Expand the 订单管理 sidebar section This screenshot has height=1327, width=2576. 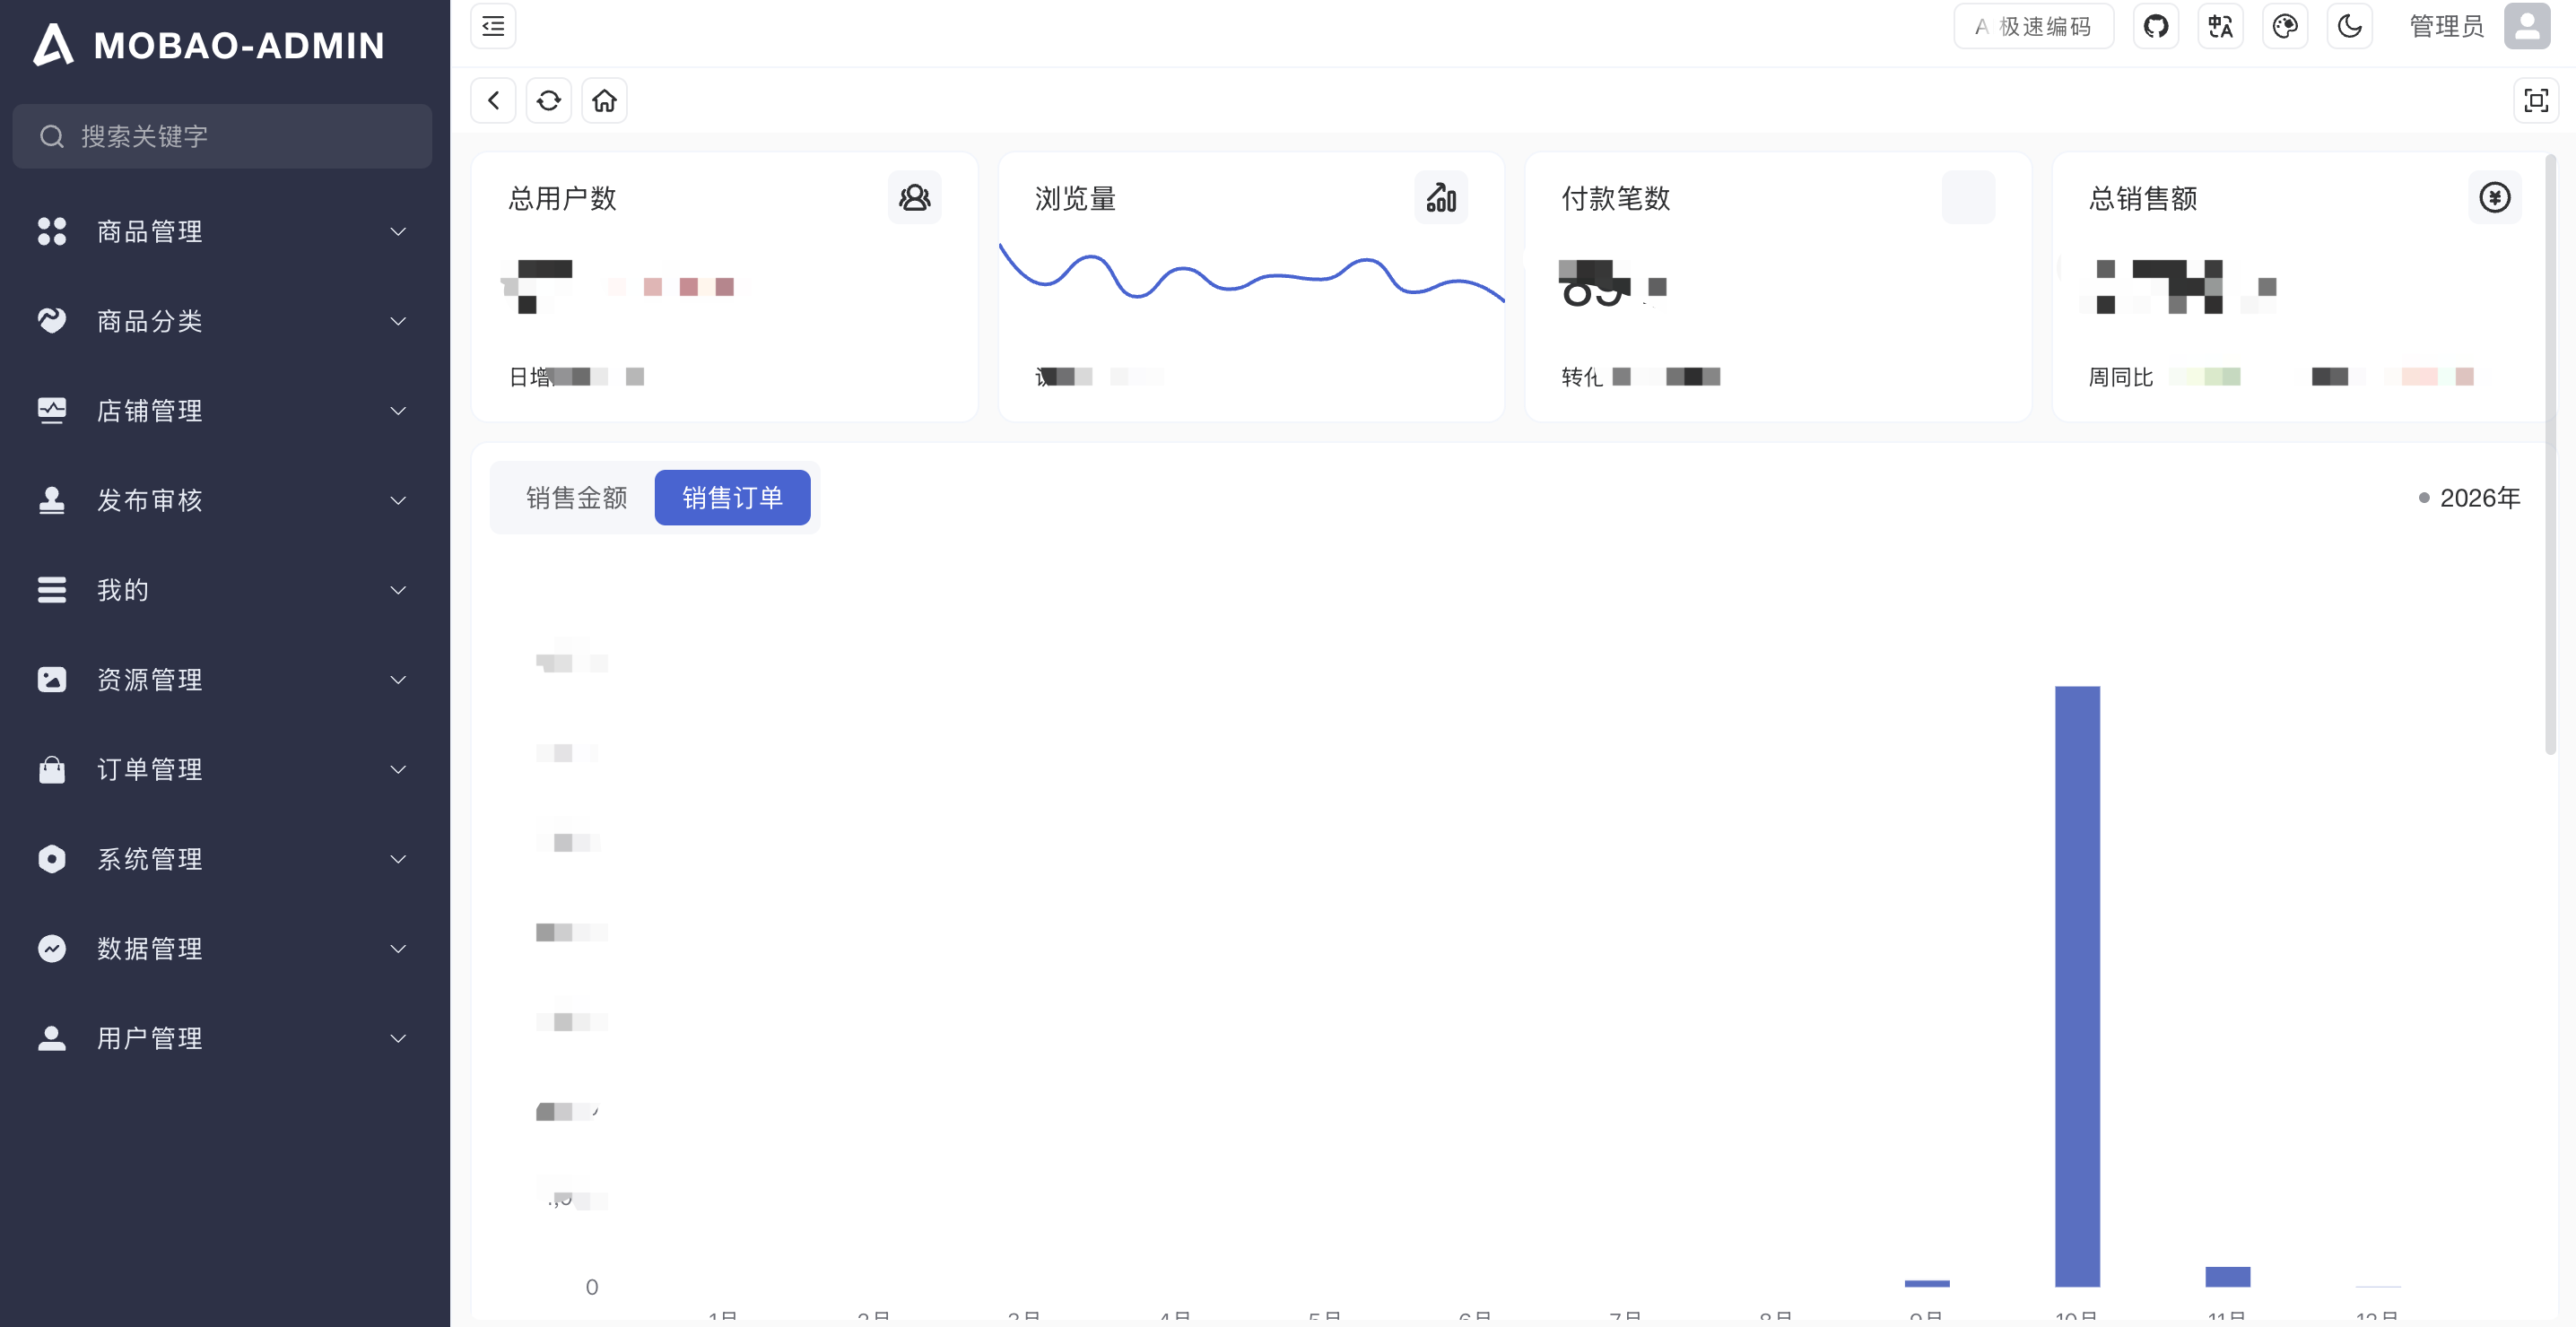[222, 769]
